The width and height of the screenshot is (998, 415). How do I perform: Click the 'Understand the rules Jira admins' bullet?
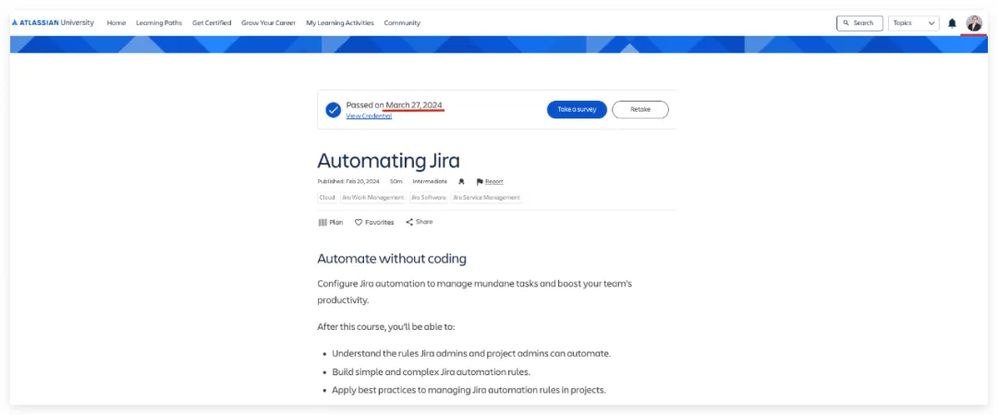click(x=471, y=353)
